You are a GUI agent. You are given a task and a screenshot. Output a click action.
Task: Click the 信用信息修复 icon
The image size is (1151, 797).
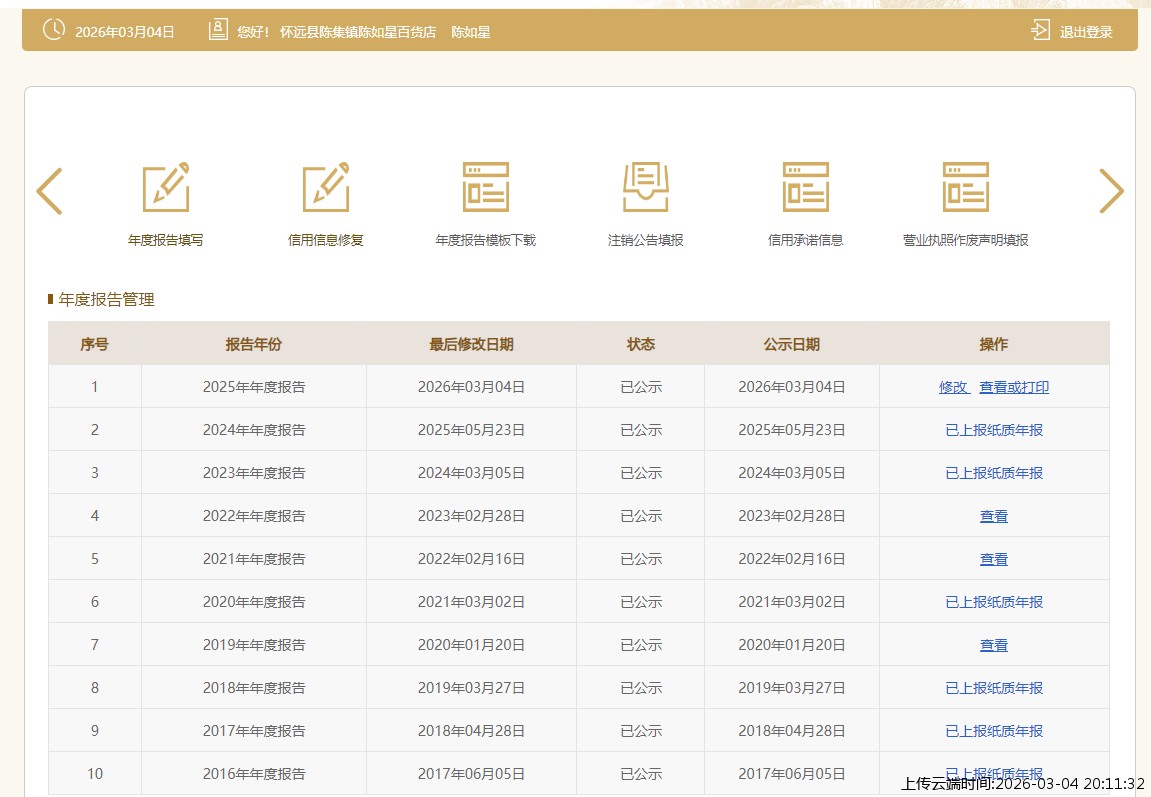point(326,188)
